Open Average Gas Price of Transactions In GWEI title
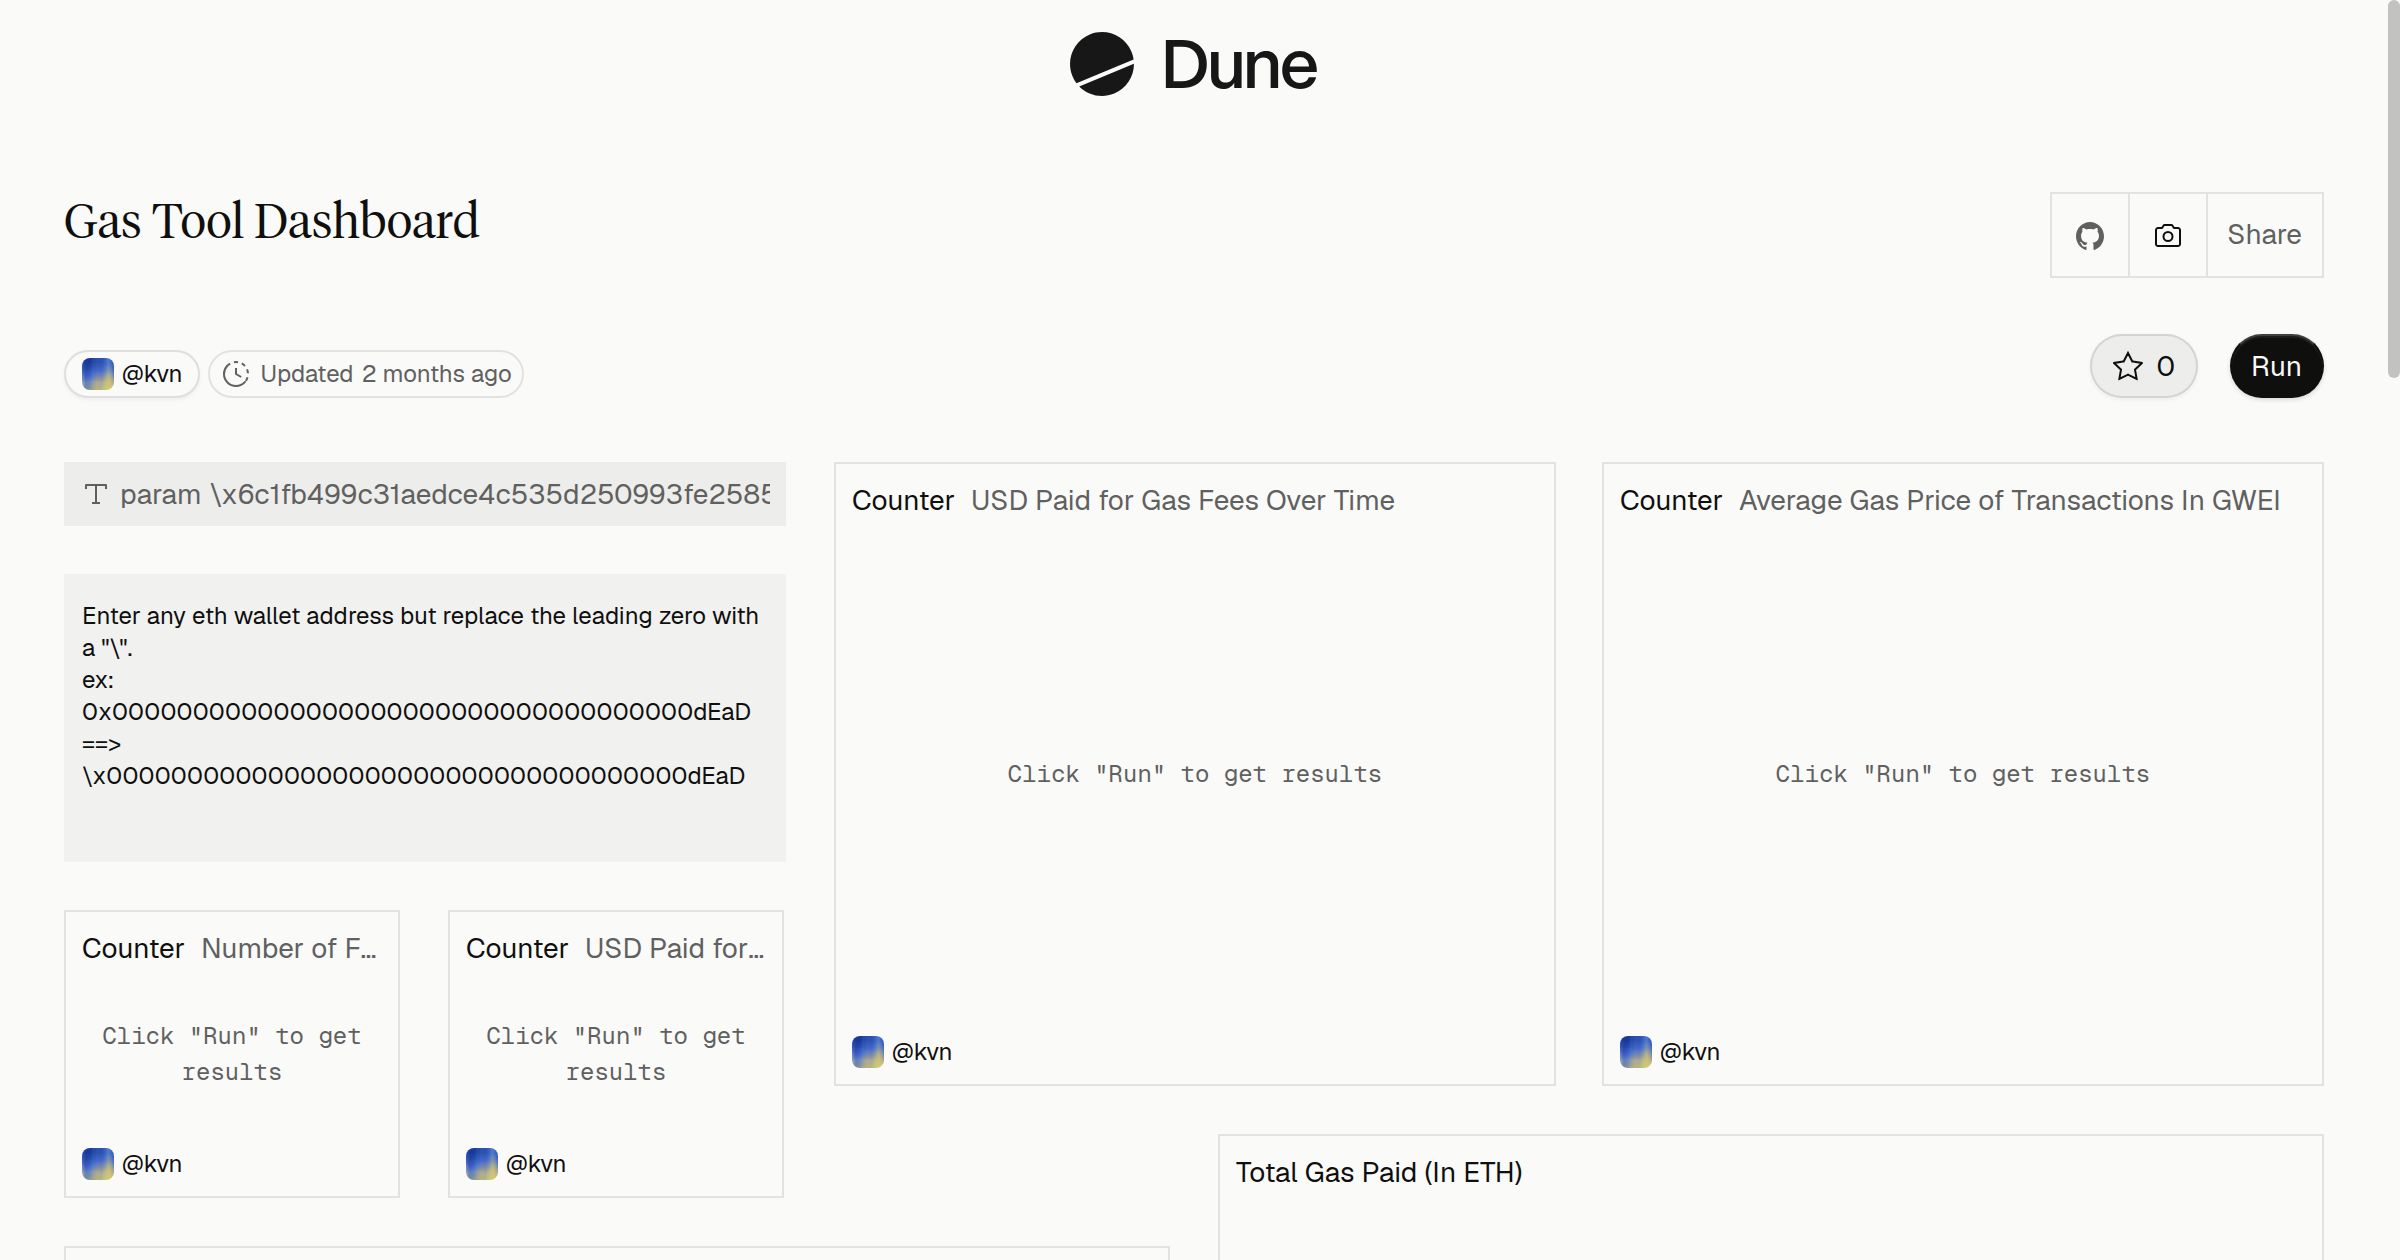The image size is (2400, 1260). (x=2009, y=500)
